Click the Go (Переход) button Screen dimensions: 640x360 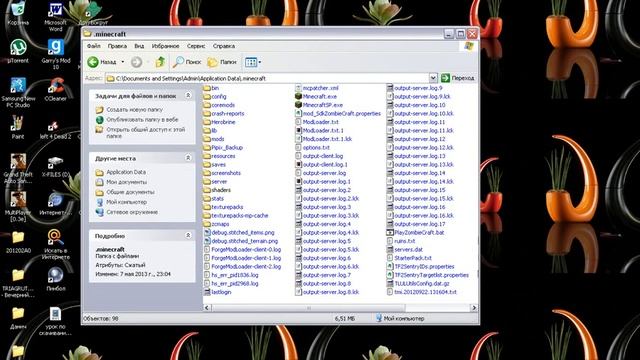pos(458,78)
